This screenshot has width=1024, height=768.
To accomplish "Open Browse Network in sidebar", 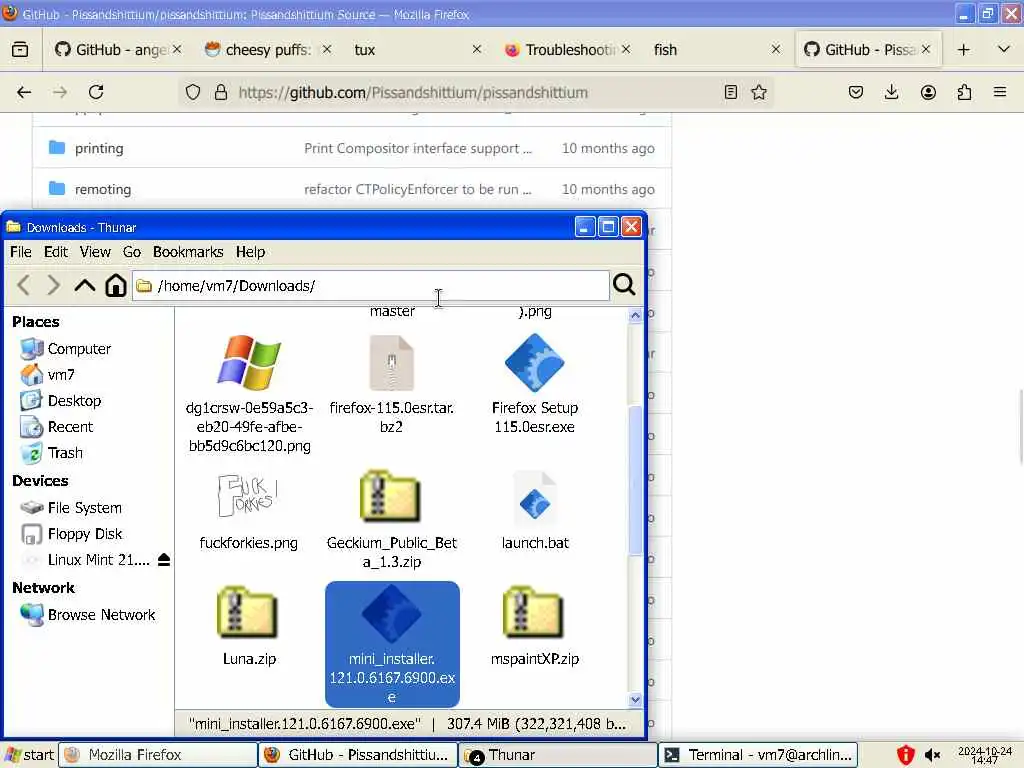I will [88, 615].
